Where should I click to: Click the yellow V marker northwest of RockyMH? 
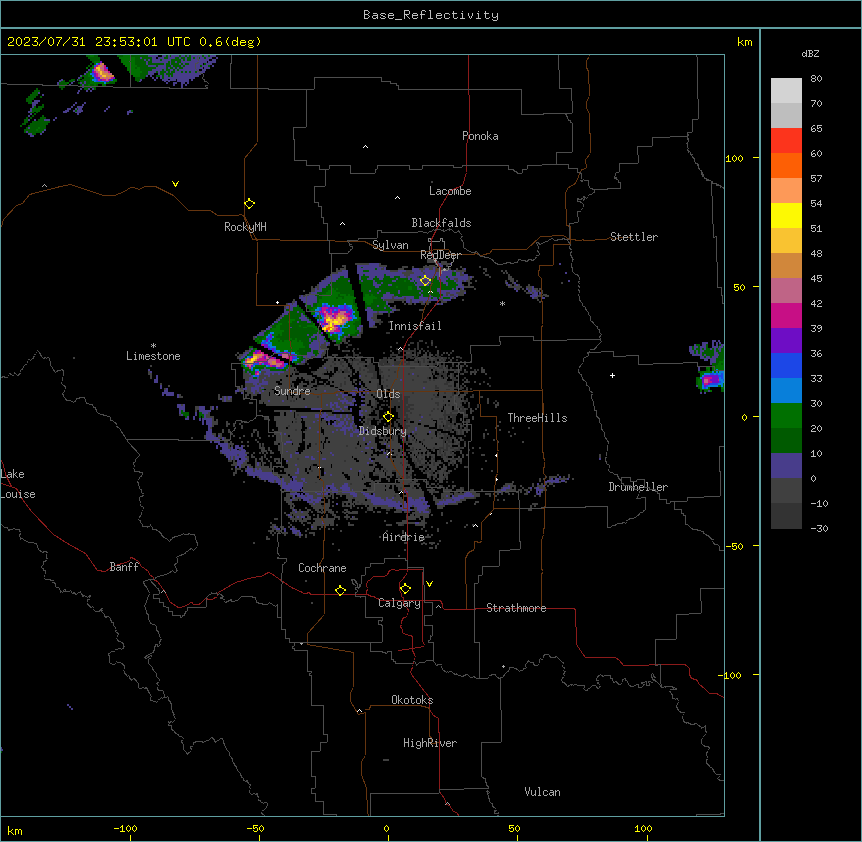[175, 184]
